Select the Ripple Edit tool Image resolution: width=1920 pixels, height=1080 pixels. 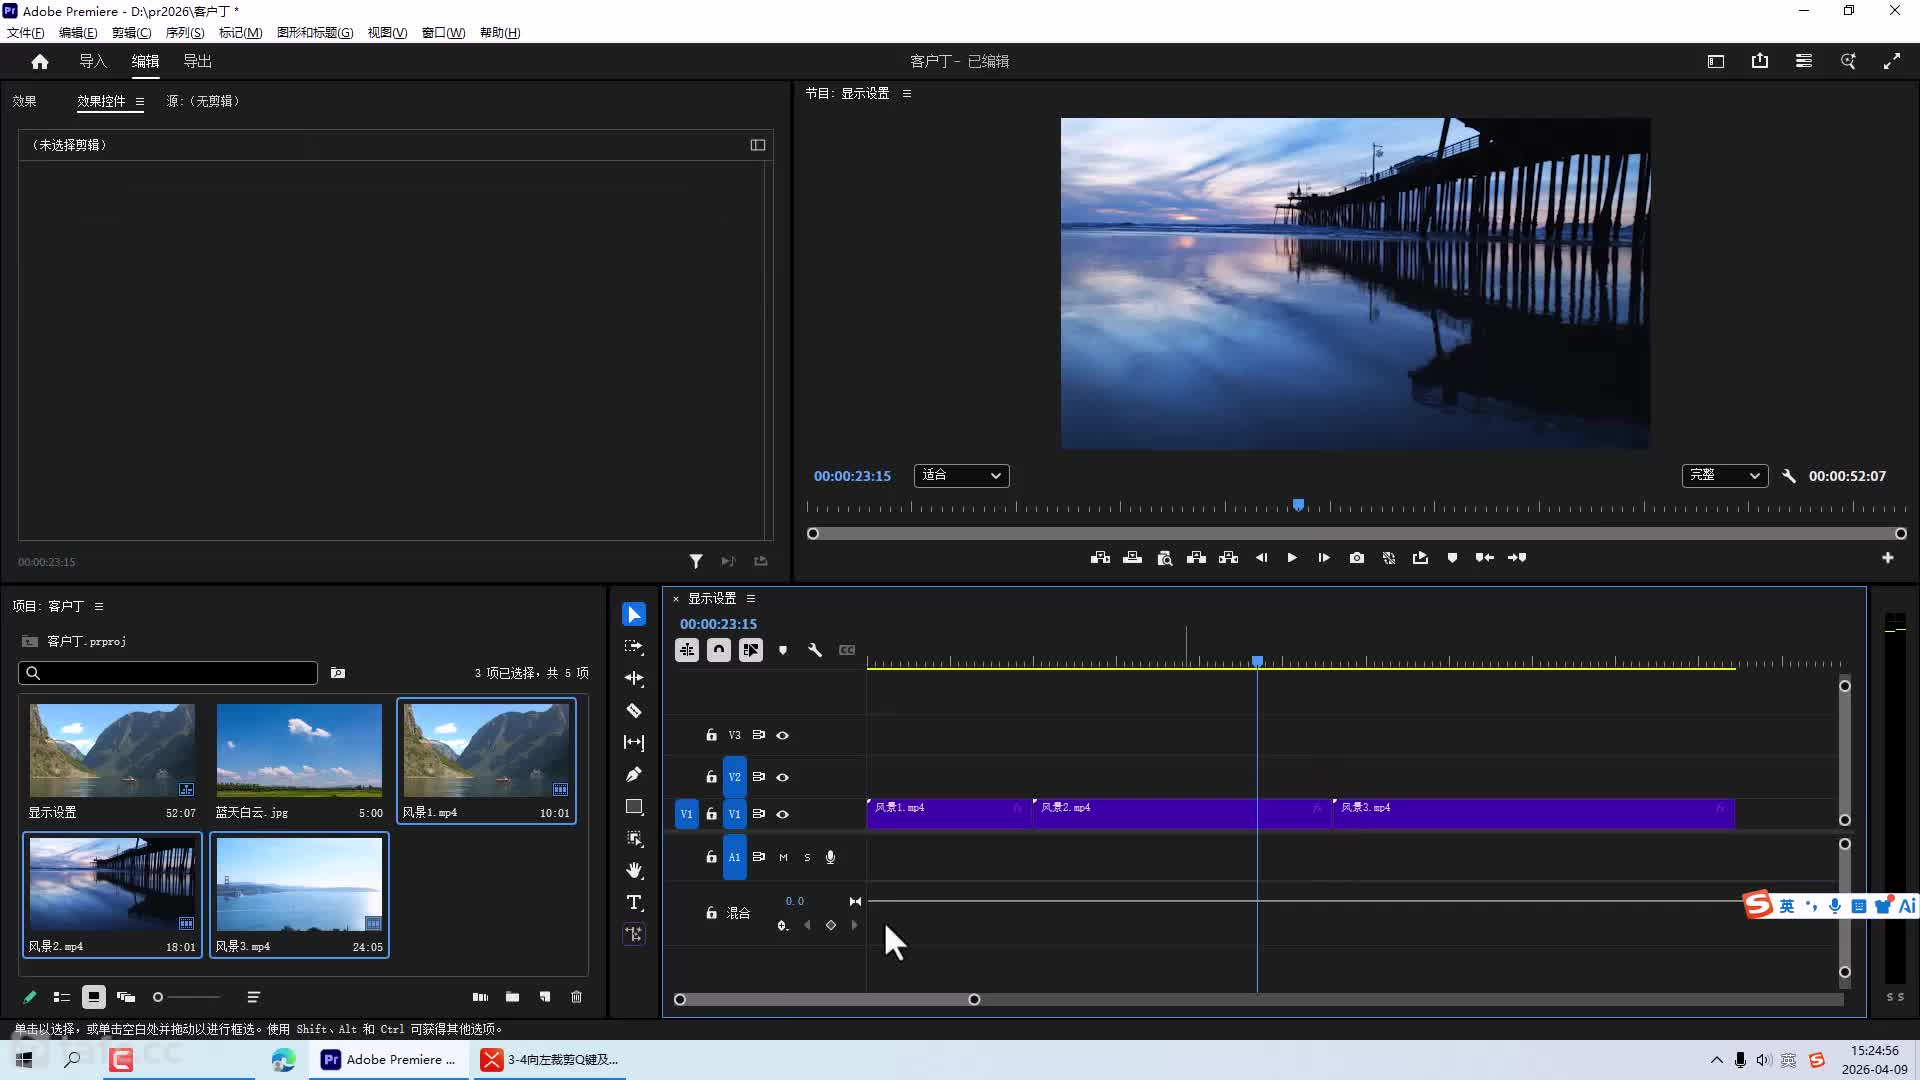tap(634, 678)
